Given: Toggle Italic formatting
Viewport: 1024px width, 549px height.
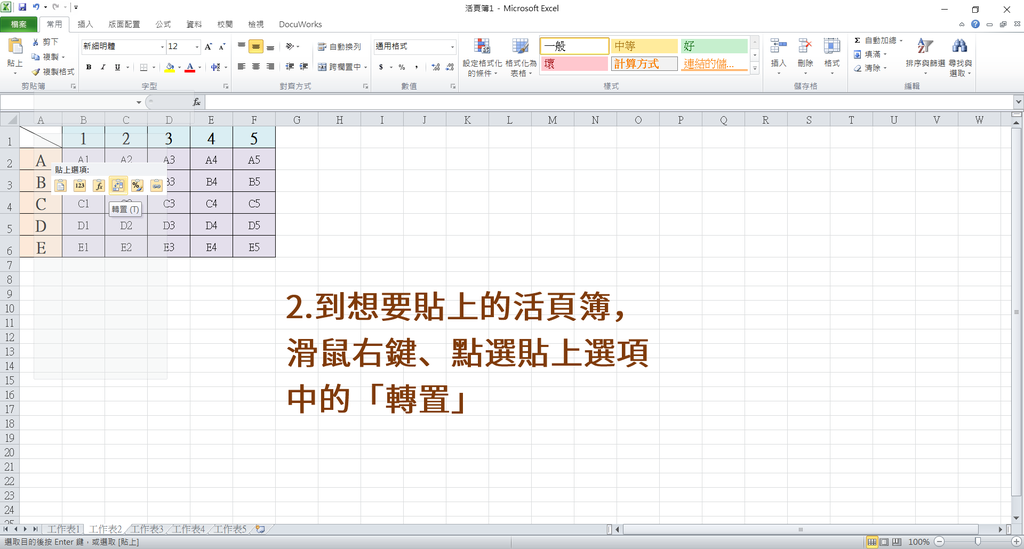Looking at the screenshot, I should click(103, 67).
